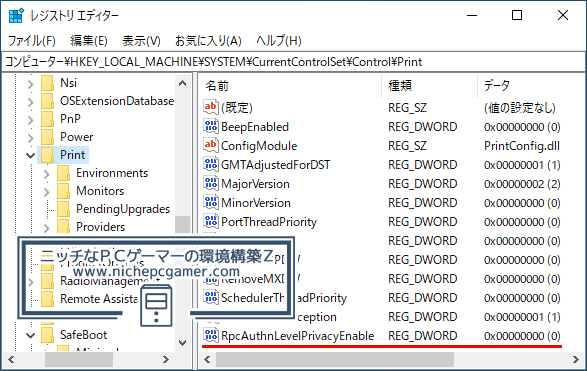Open the 編集(E) menu
This screenshot has width=587, height=371.
(89, 40)
